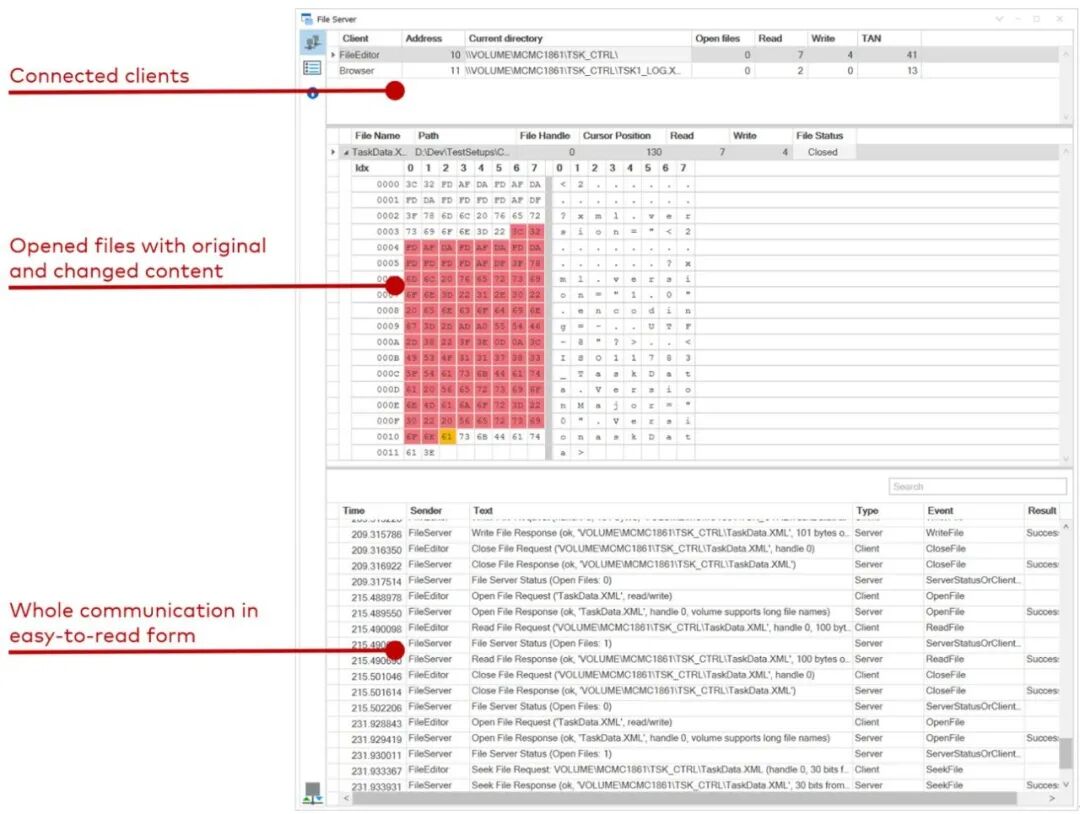This screenshot has height=814, width=1080.
Task: Sort files by the File Name header
Action: click(x=377, y=136)
